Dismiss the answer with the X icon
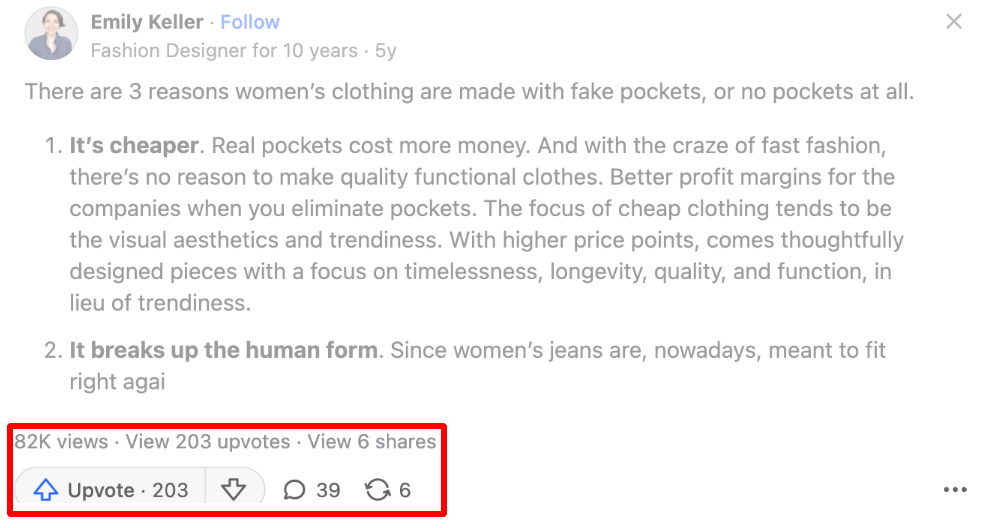 tap(954, 22)
